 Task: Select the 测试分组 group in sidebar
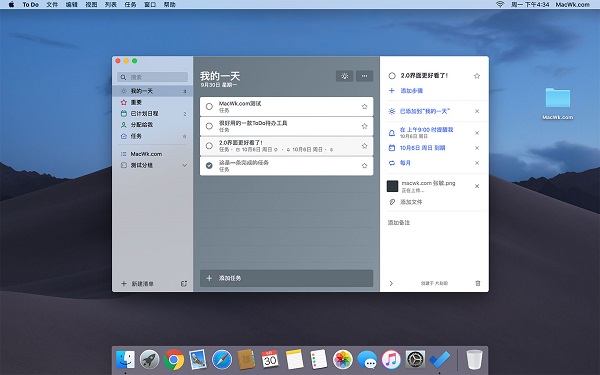[152, 165]
